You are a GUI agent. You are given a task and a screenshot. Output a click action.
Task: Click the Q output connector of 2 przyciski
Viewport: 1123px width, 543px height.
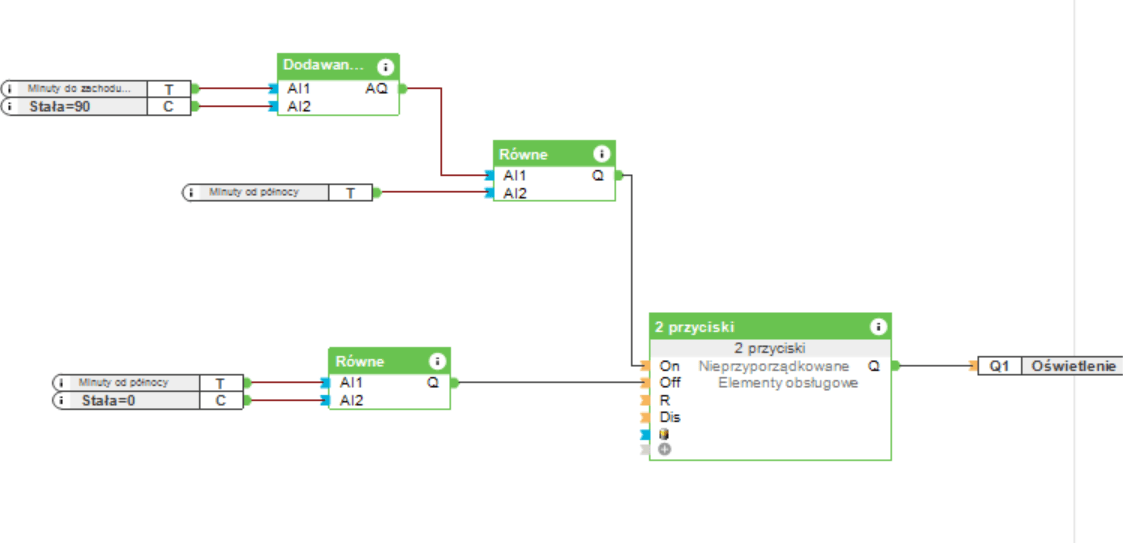click(895, 366)
